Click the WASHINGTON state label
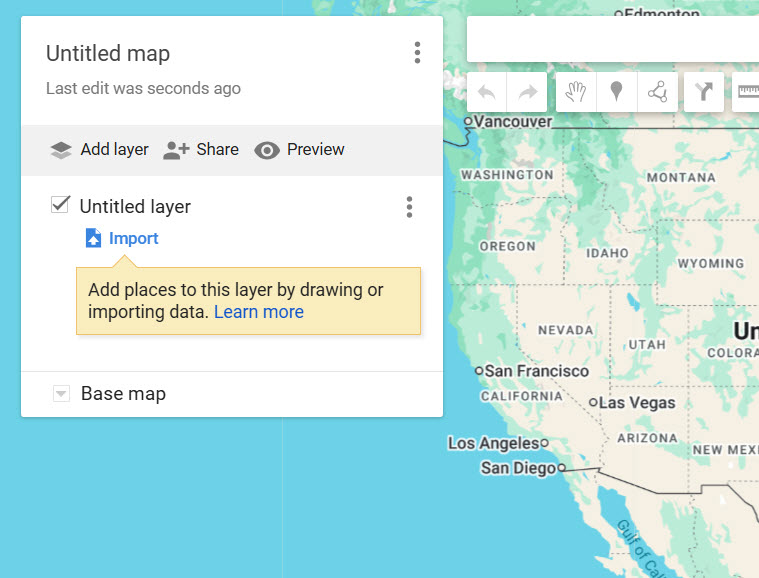The height and width of the screenshot is (578, 759). [x=507, y=175]
